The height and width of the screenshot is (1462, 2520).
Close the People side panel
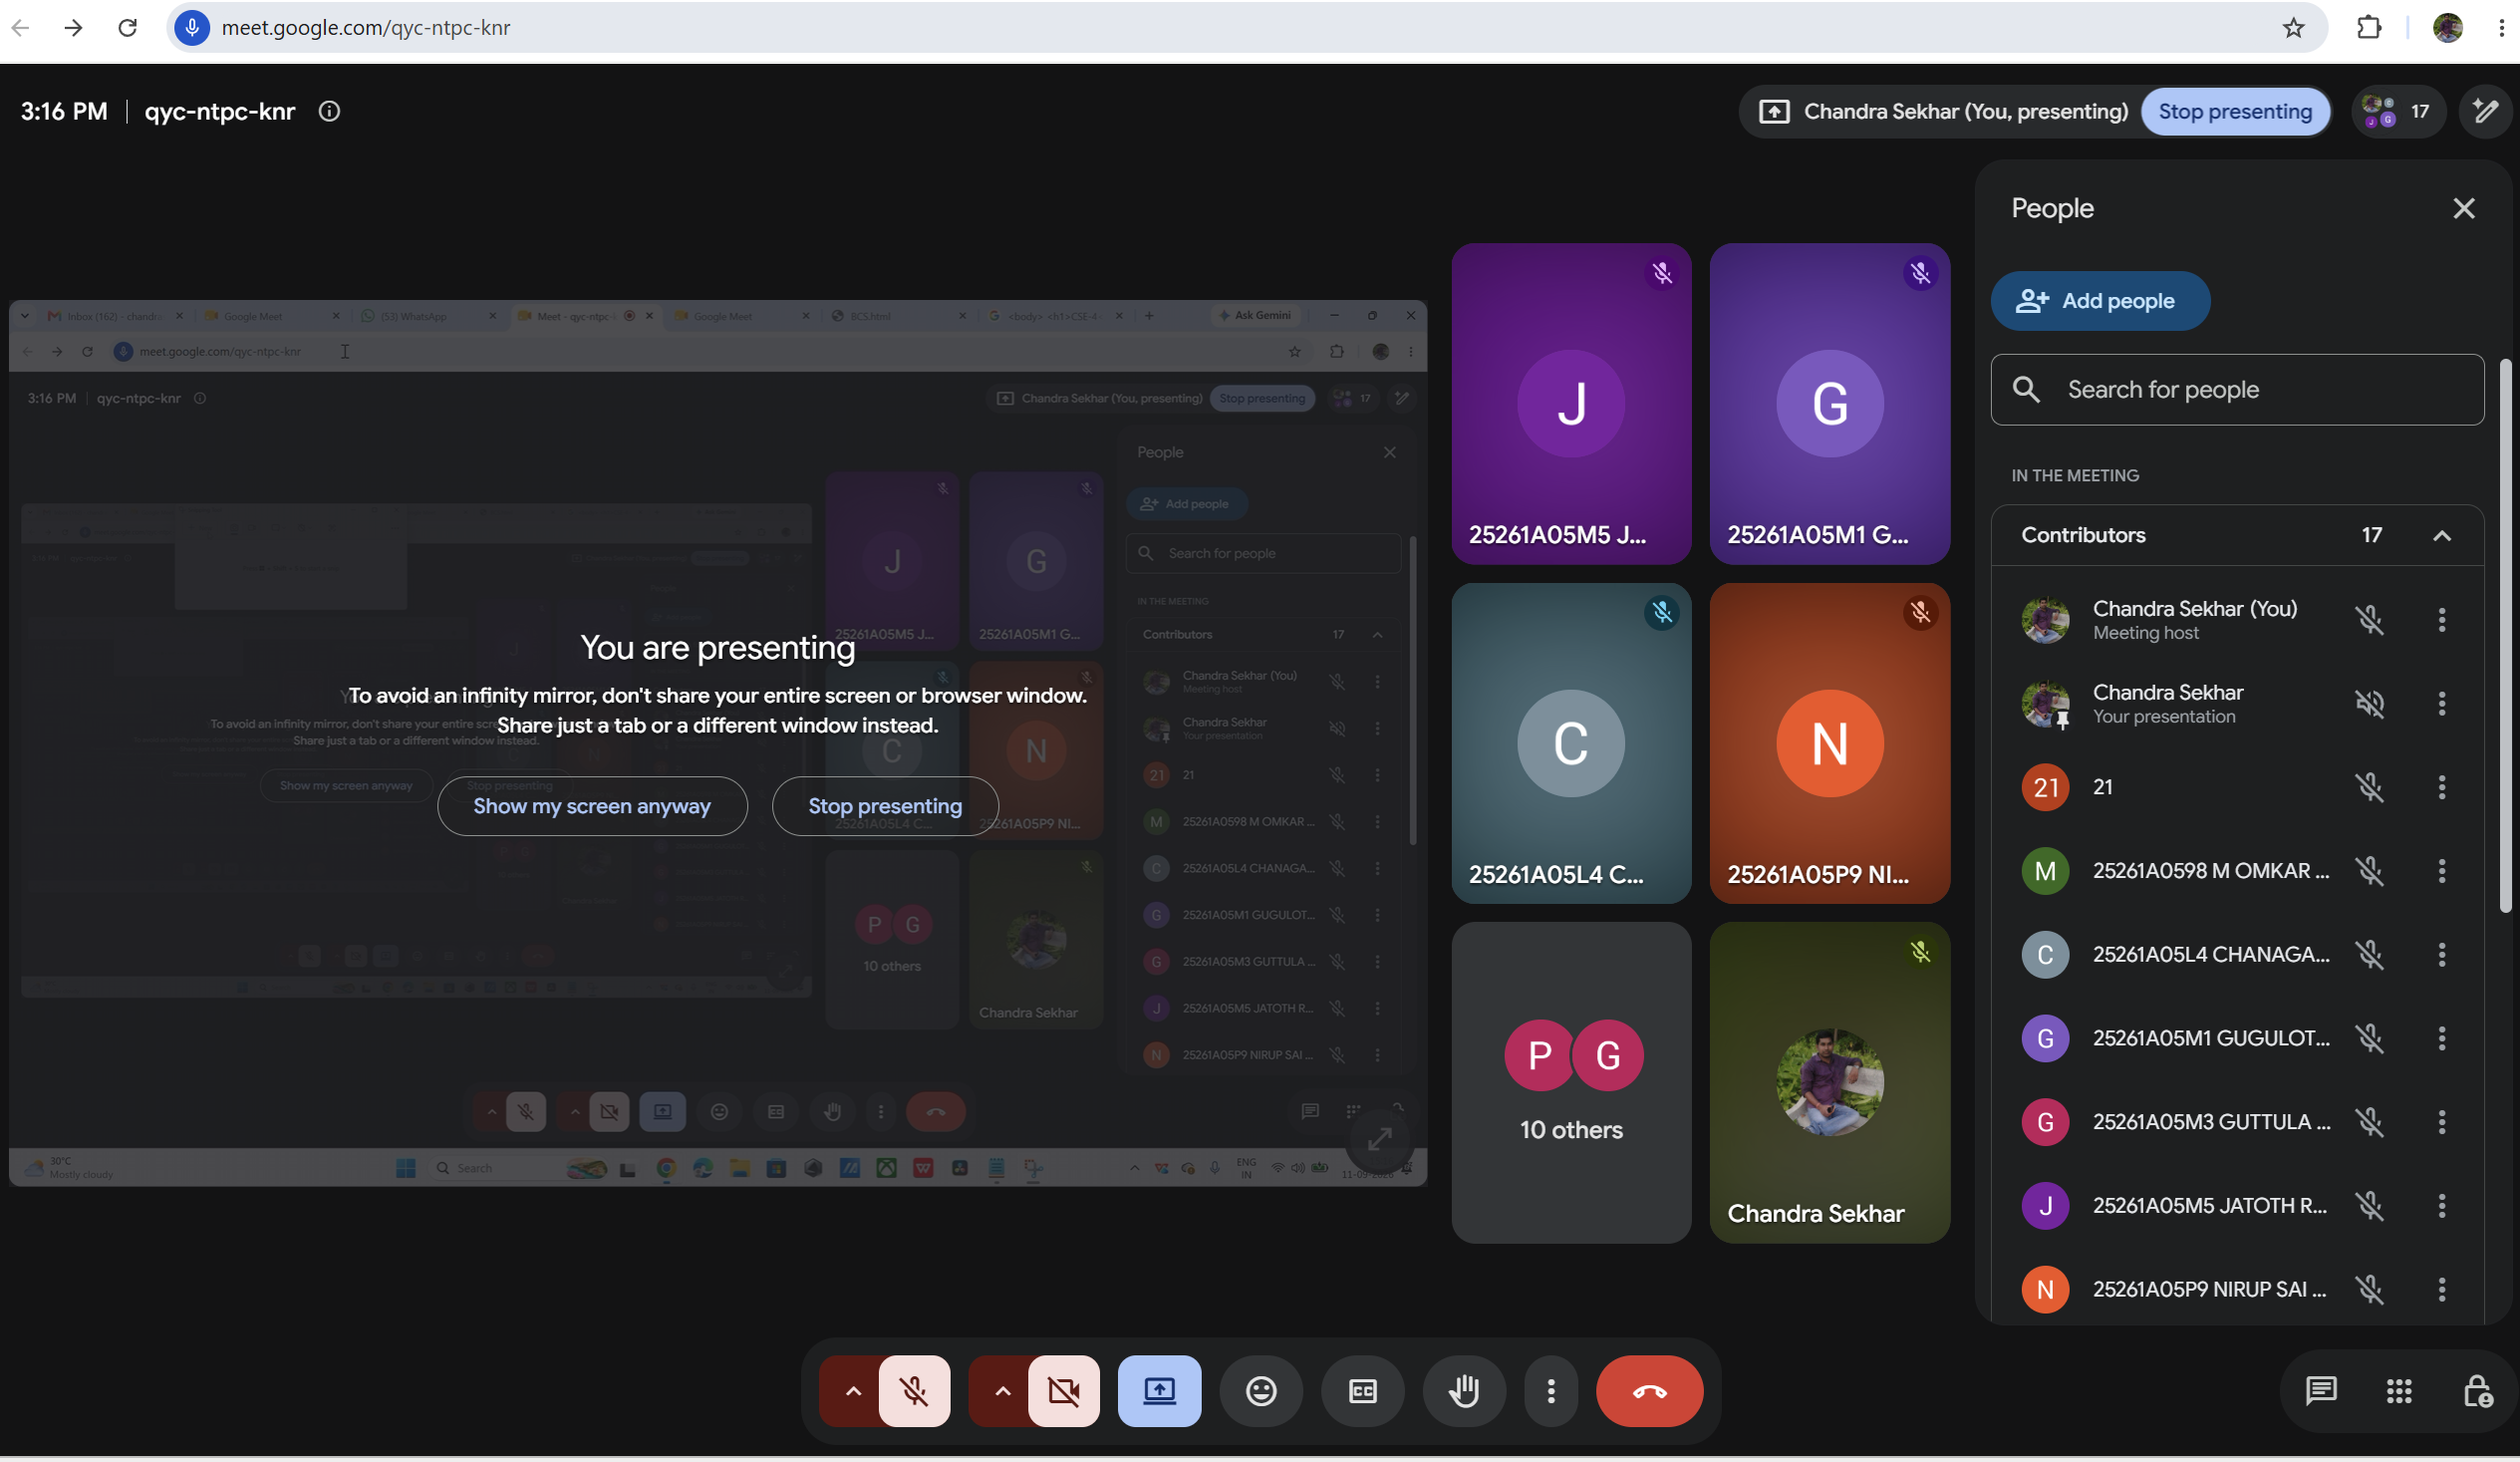[2464, 208]
